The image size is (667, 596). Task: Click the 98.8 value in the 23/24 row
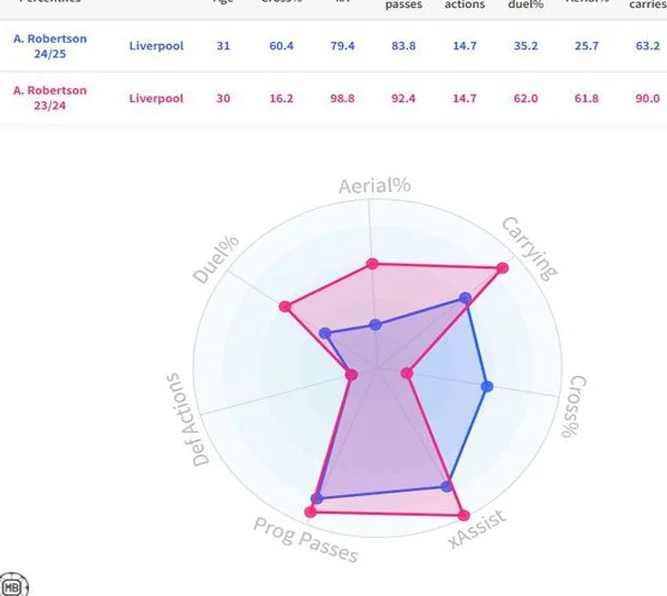(342, 98)
